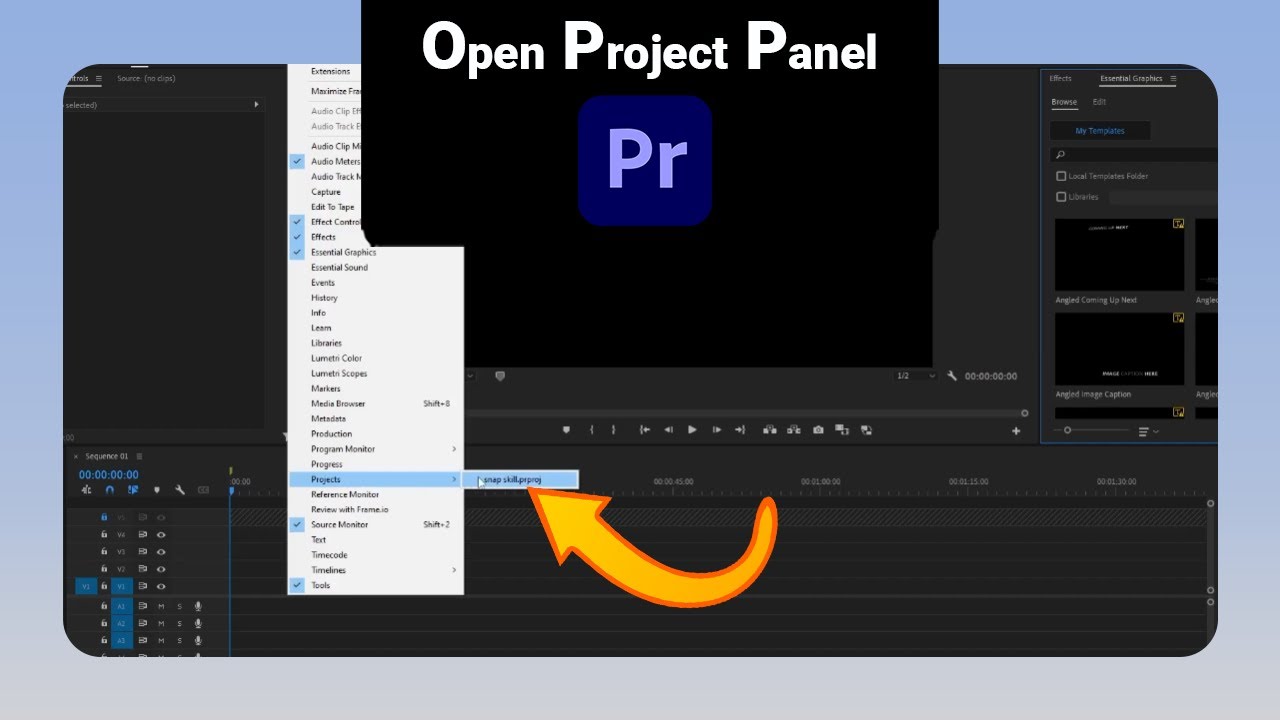The height and width of the screenshot is (720, 1280).
Task: Open playback resolution 1/2 dropdown
Action: (916, 376)
